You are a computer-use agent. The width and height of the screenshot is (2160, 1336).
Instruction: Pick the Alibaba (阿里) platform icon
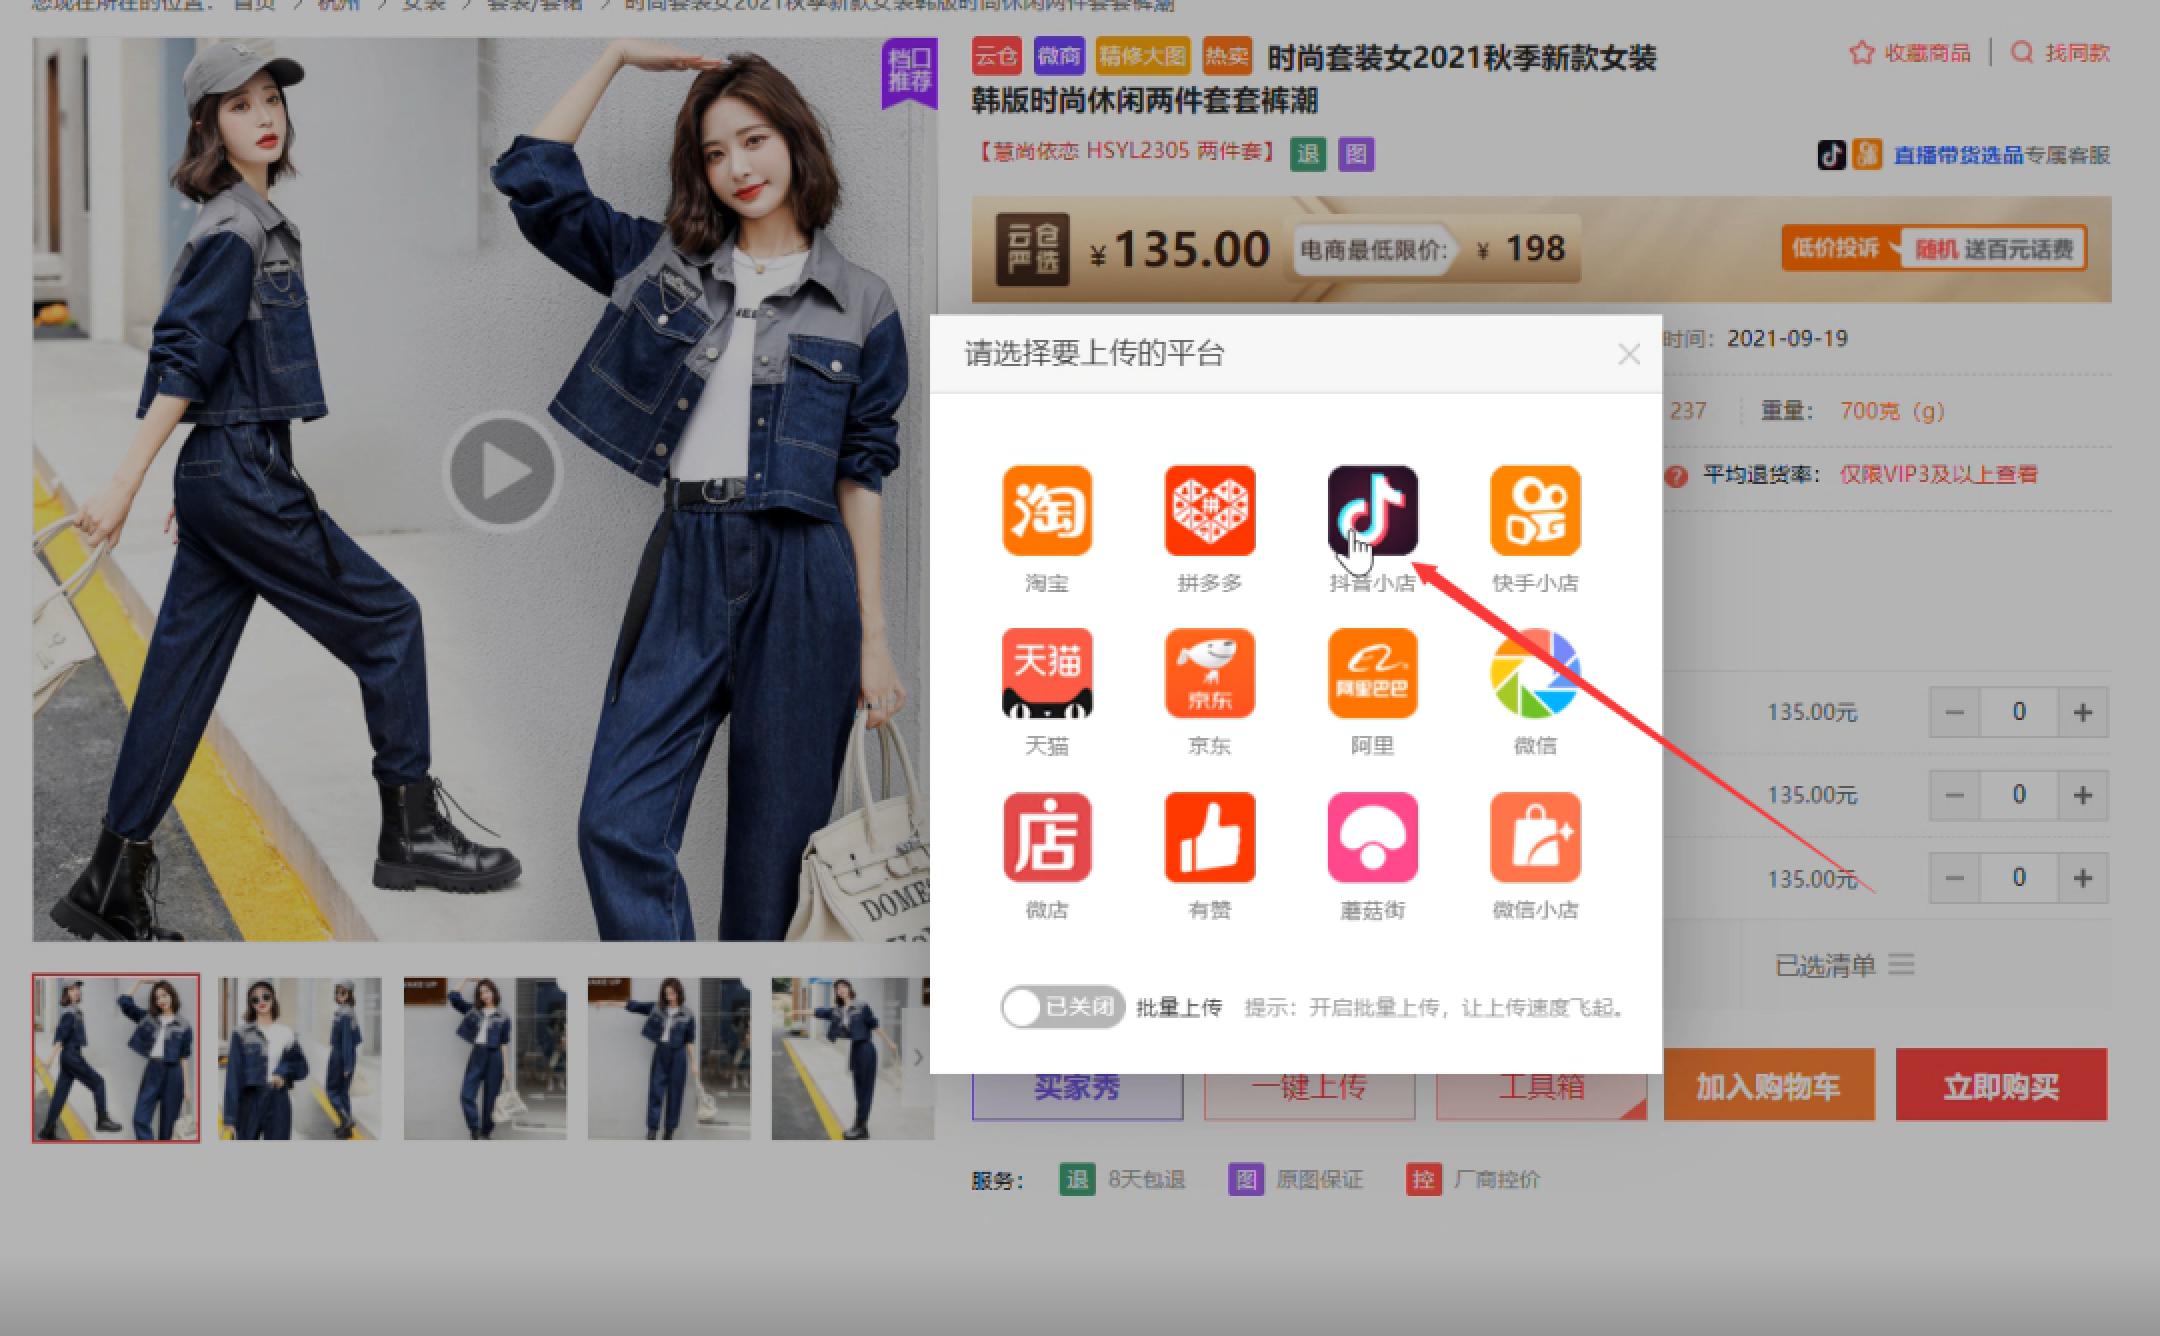coord(1372,673)
